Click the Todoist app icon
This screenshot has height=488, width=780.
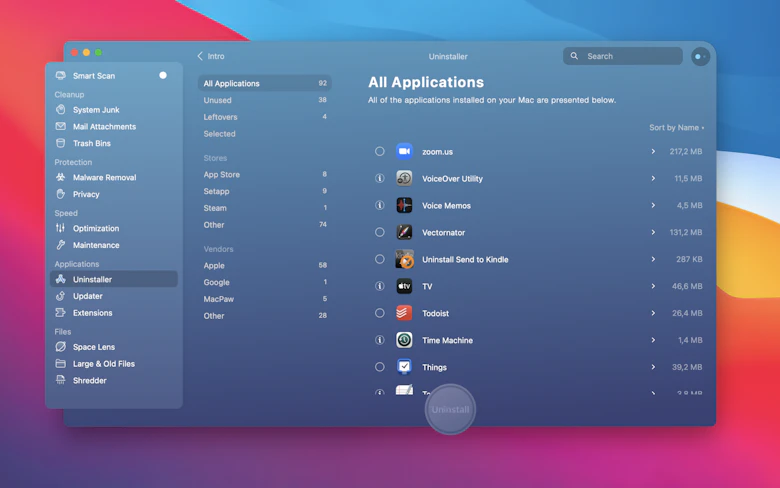[404, 313]
